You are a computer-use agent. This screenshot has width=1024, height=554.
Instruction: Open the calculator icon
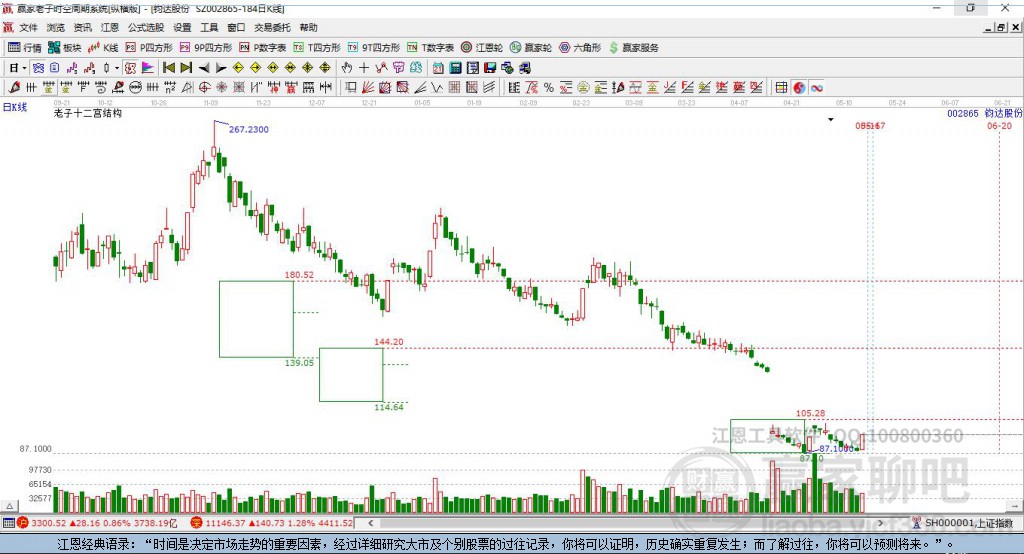(455, 68)
